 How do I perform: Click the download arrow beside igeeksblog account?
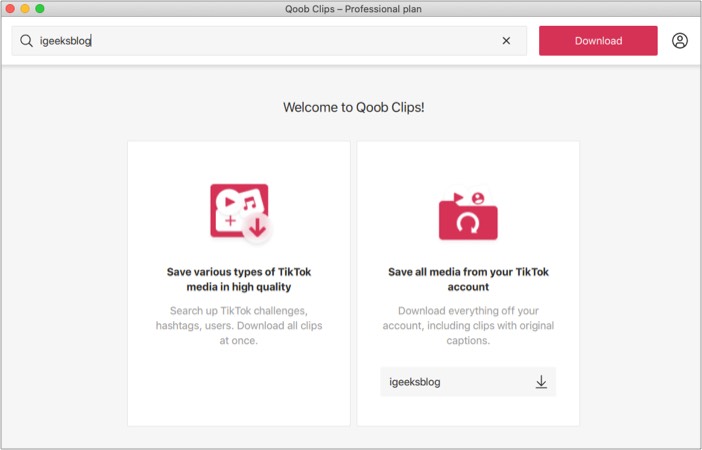(541, 382)
